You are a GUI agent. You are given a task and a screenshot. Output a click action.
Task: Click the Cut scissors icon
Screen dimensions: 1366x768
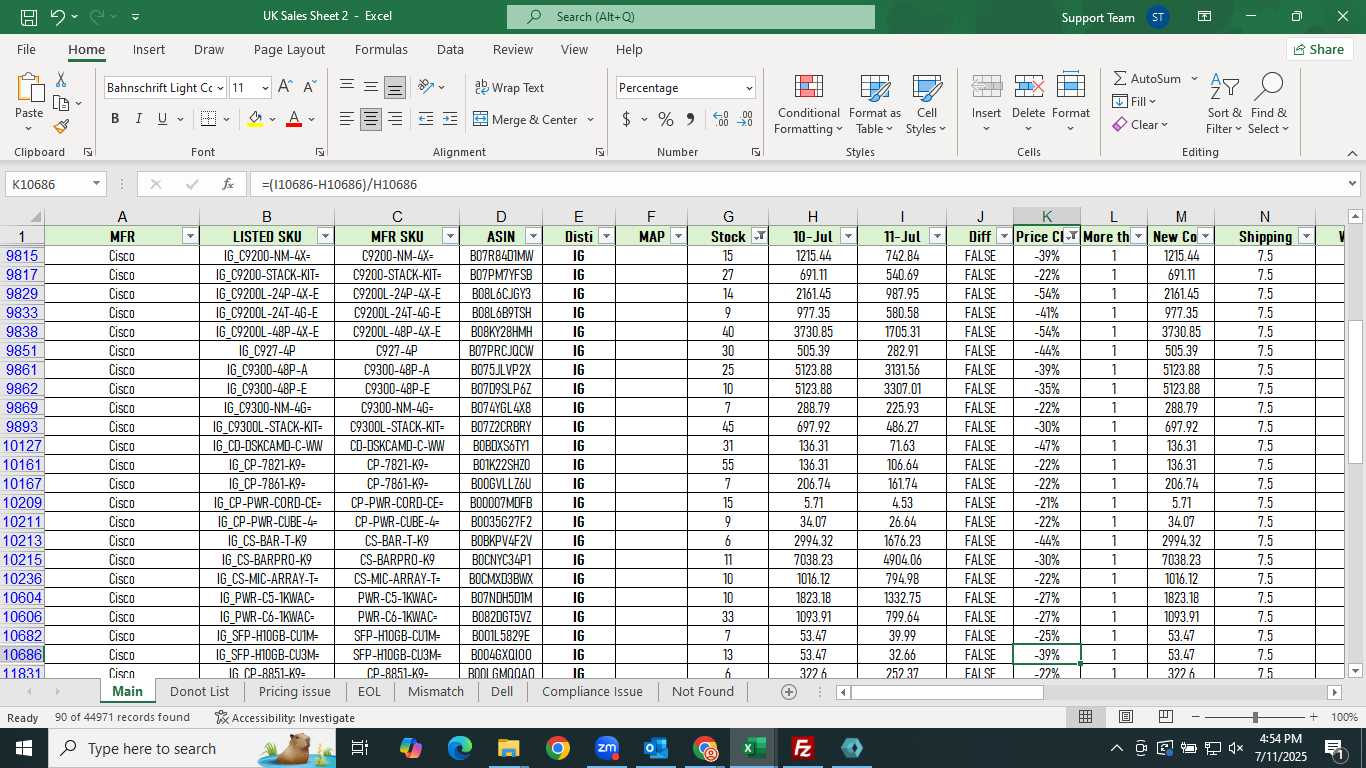click(61, 80)
